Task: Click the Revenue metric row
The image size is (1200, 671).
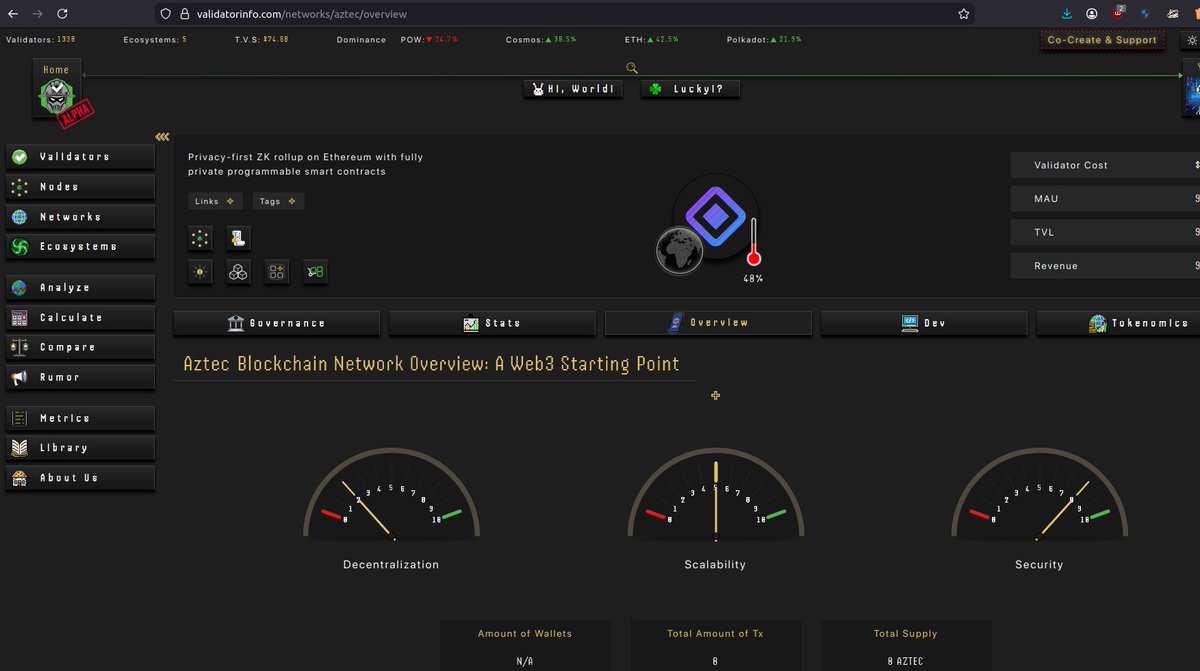Action: (1105, 266)
